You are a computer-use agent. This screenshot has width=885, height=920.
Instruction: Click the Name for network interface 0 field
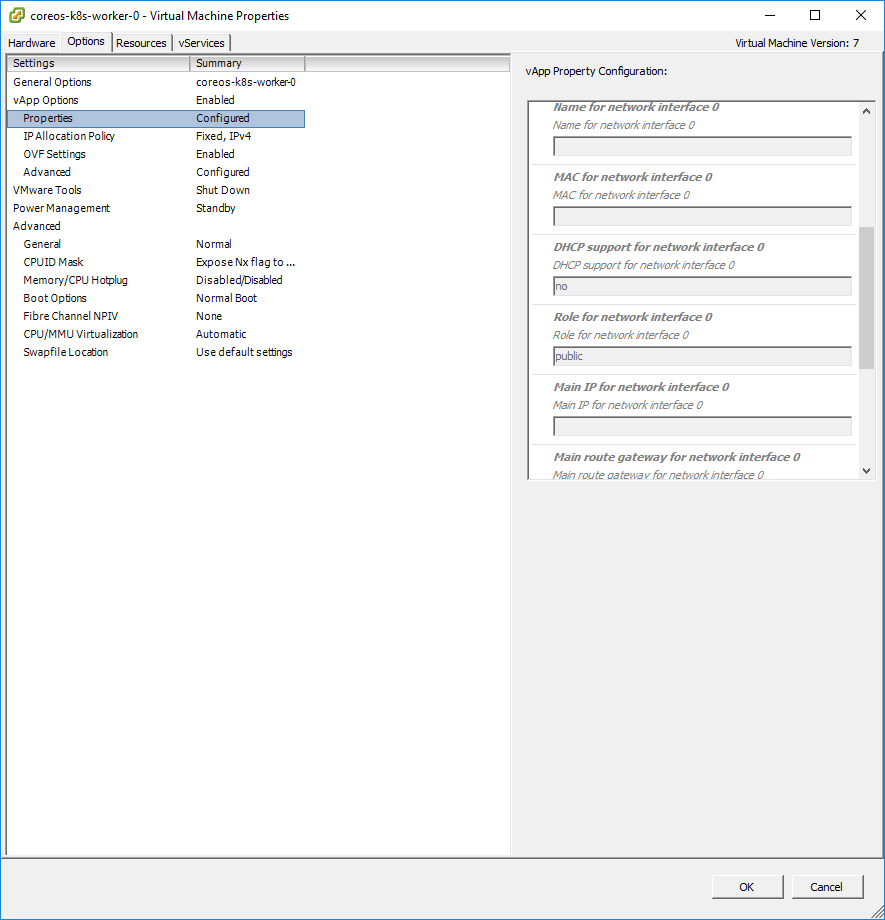pyautogui.click(x=701, y=146)
